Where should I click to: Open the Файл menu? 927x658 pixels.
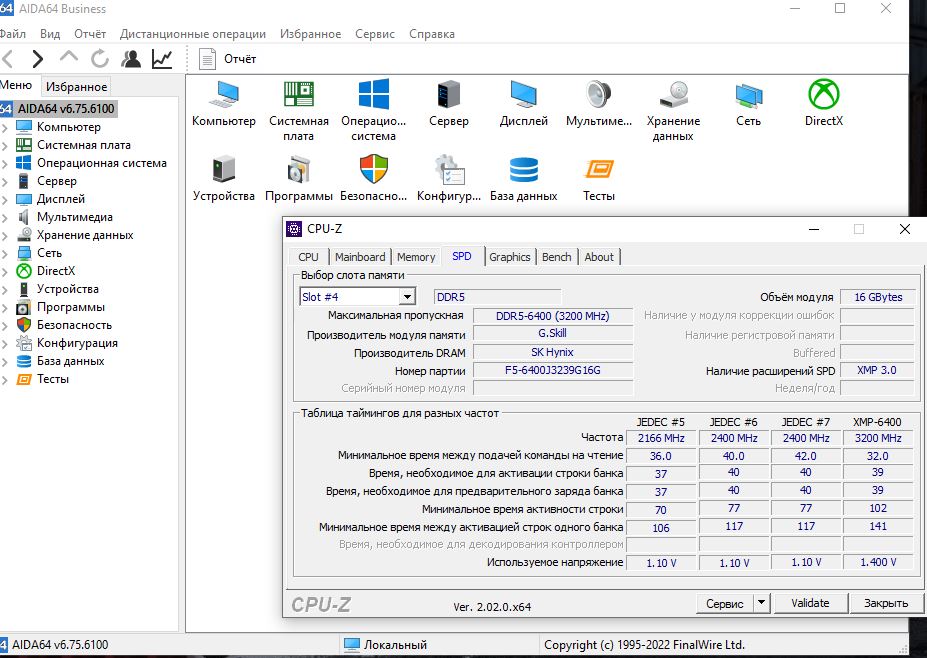pyautogui.click(x=12, y=34)
